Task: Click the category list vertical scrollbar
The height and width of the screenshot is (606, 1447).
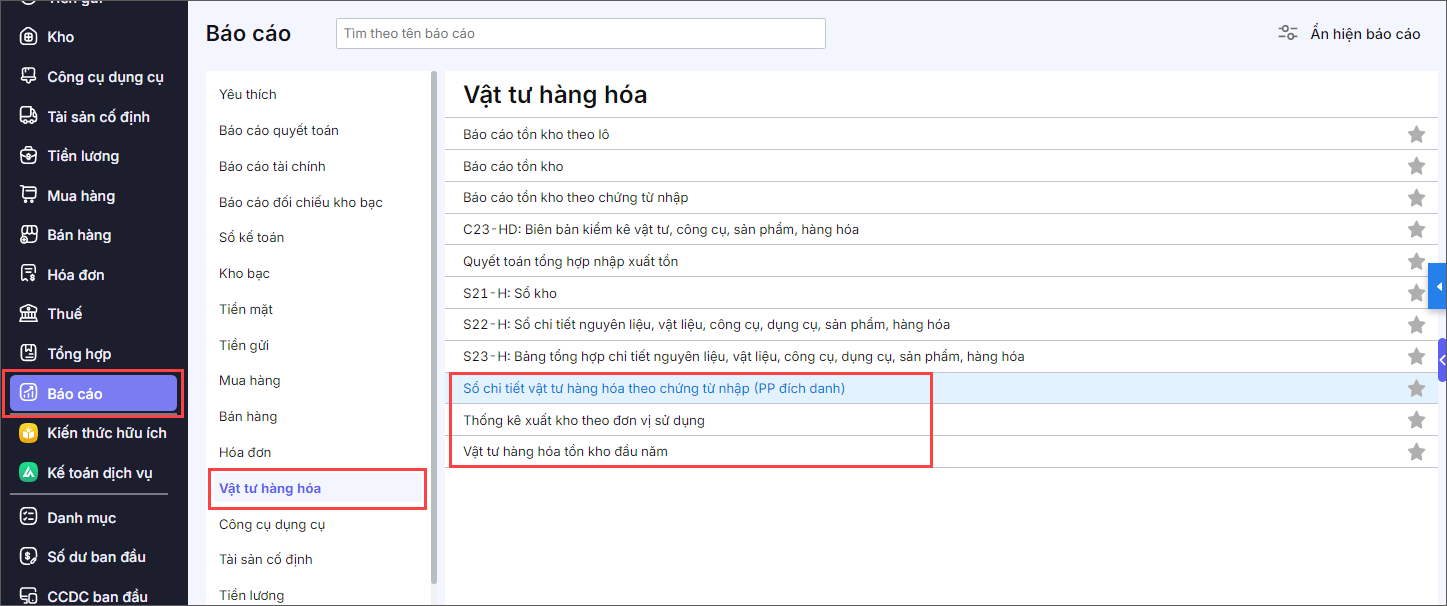Action: point(434,326)
